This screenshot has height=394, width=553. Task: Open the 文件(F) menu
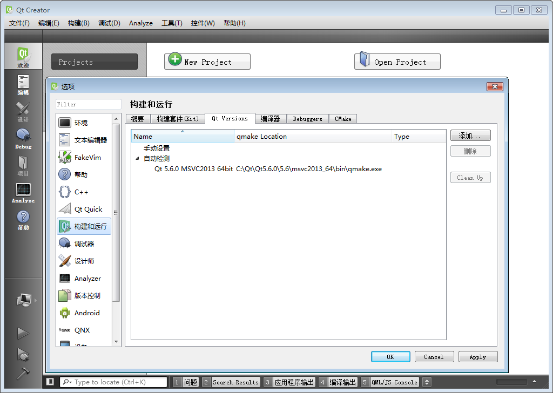pos(19,23)
